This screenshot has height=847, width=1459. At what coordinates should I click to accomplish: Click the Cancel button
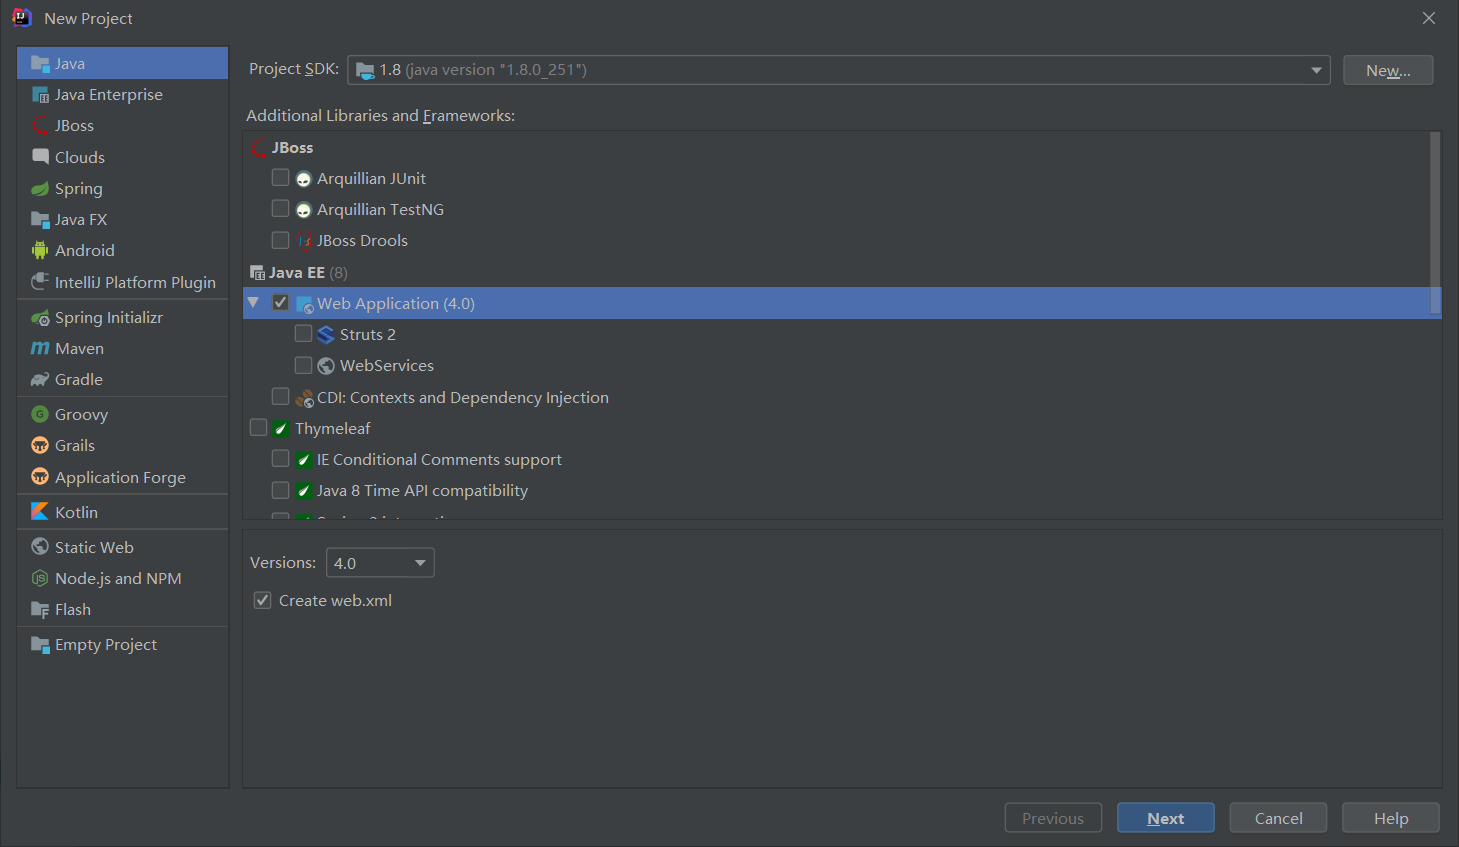[1279, 818]
